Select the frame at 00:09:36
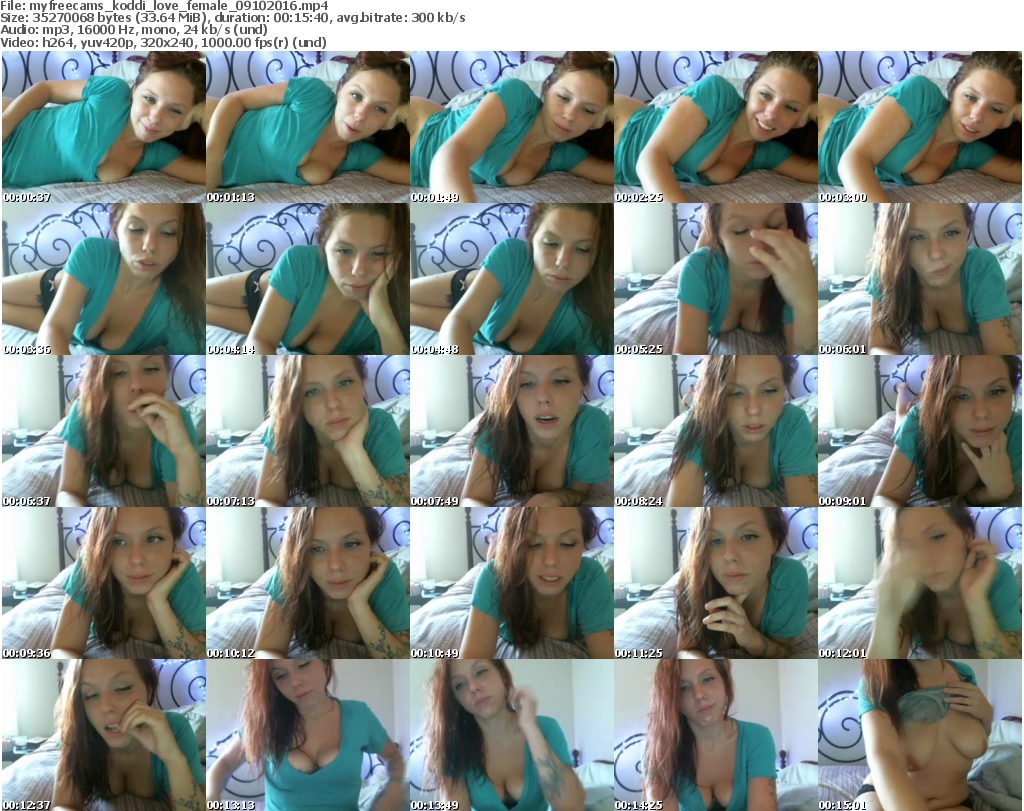This screenshot has width=1024, height=811. (103, 583)
